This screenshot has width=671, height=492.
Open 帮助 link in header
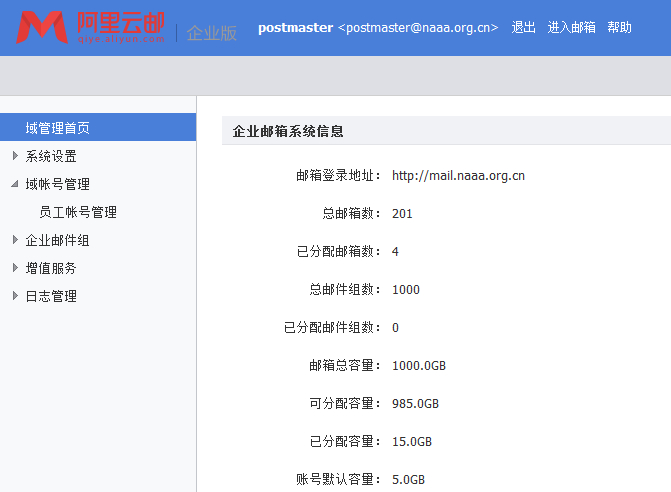(x=619, y=28)
